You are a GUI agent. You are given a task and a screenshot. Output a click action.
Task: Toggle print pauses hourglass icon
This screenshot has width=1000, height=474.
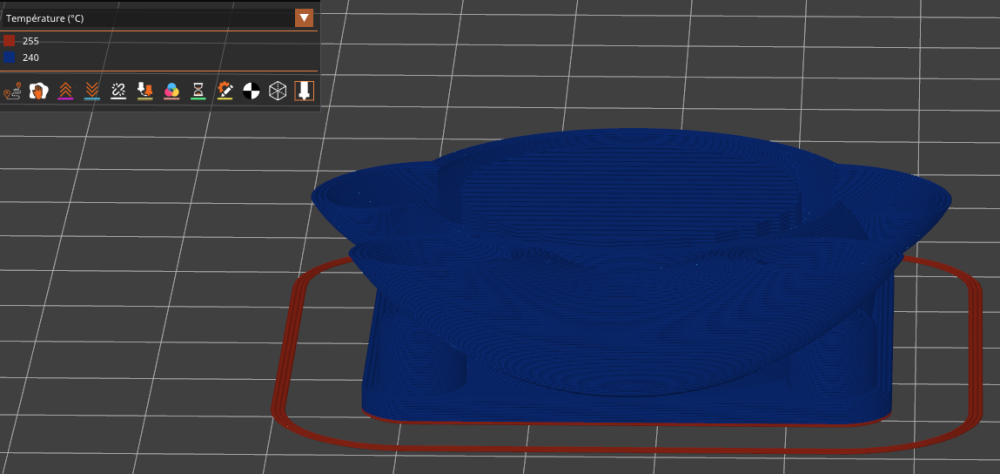[x=198, y=91]
